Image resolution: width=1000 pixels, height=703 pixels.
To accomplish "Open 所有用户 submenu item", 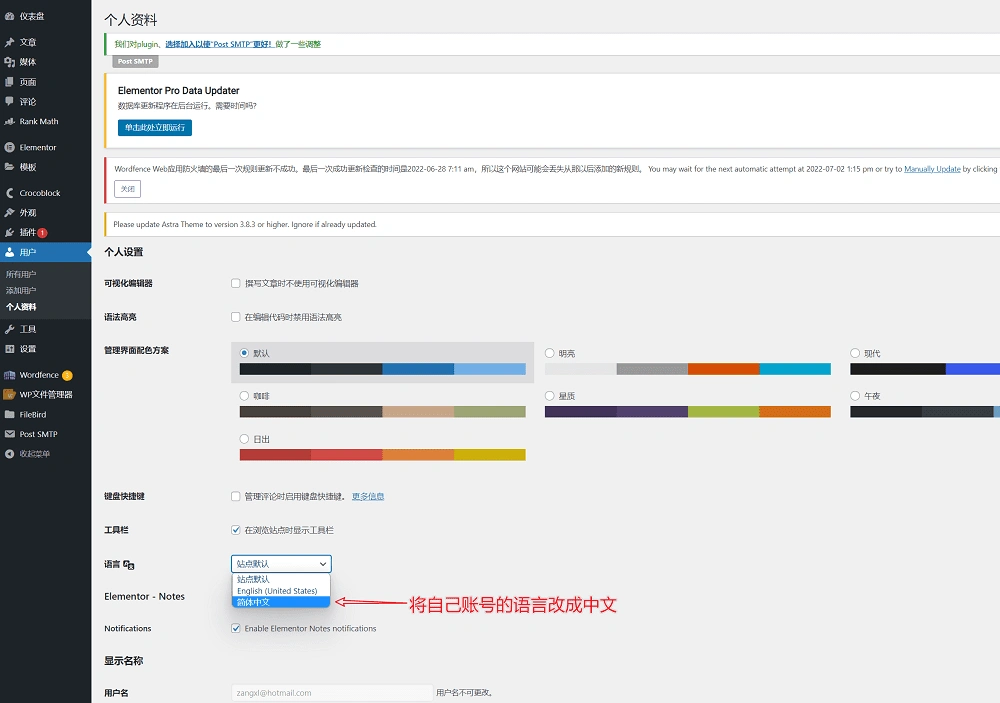I will coord(21,274).
